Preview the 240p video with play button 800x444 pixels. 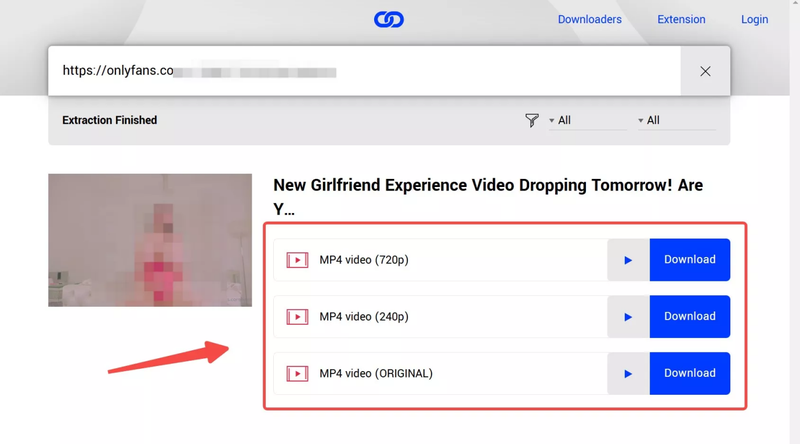coord(628,317)
